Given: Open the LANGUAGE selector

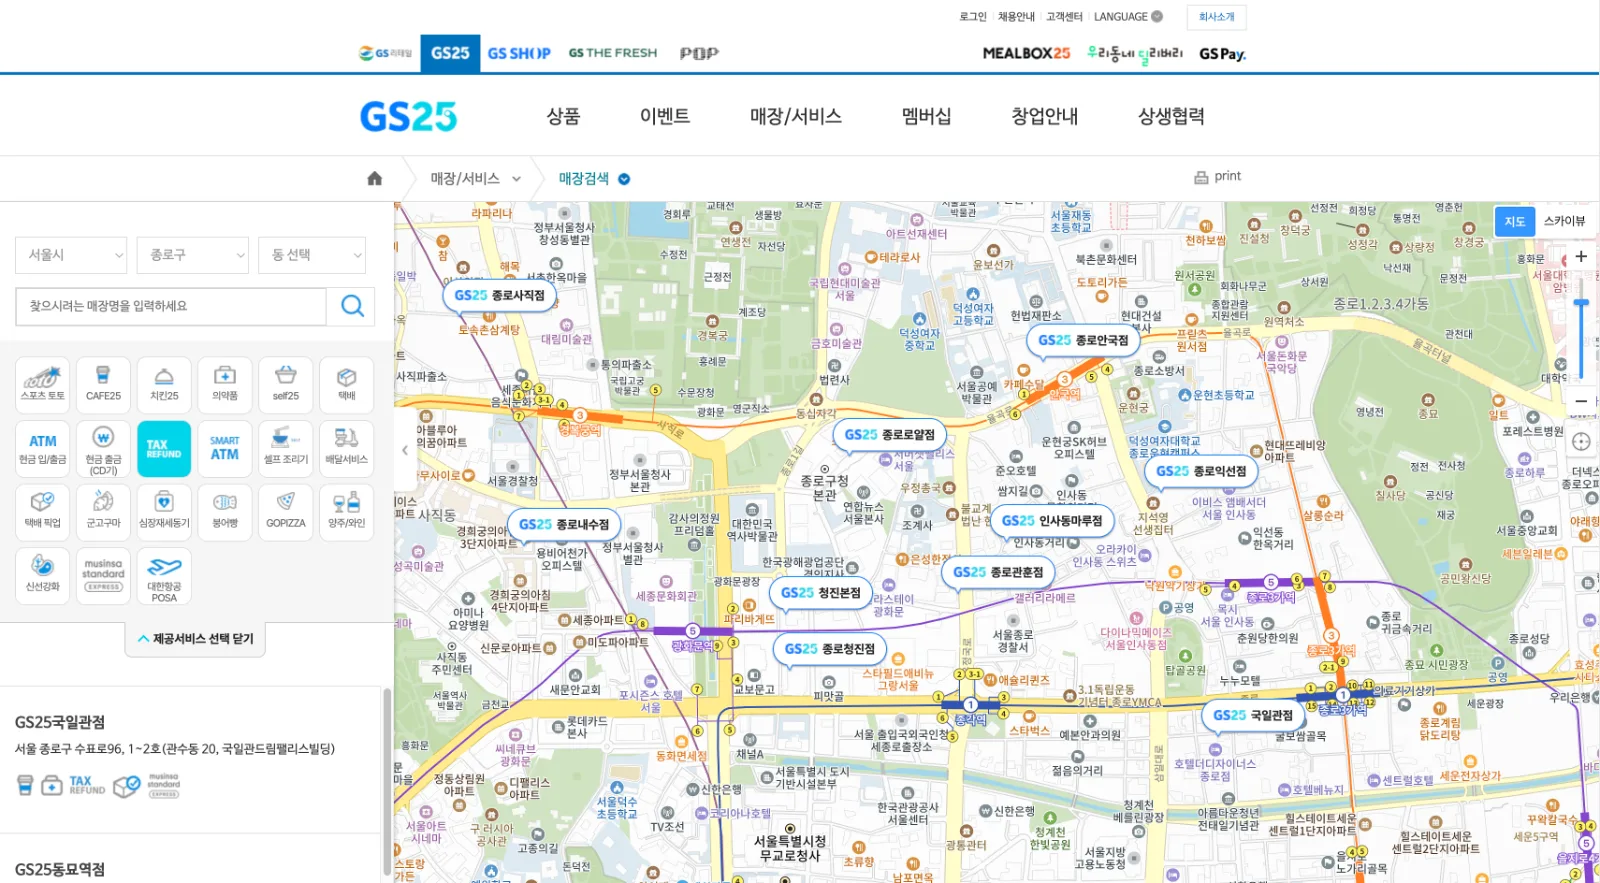Looking at the screenshot, I should point(1128,17).
